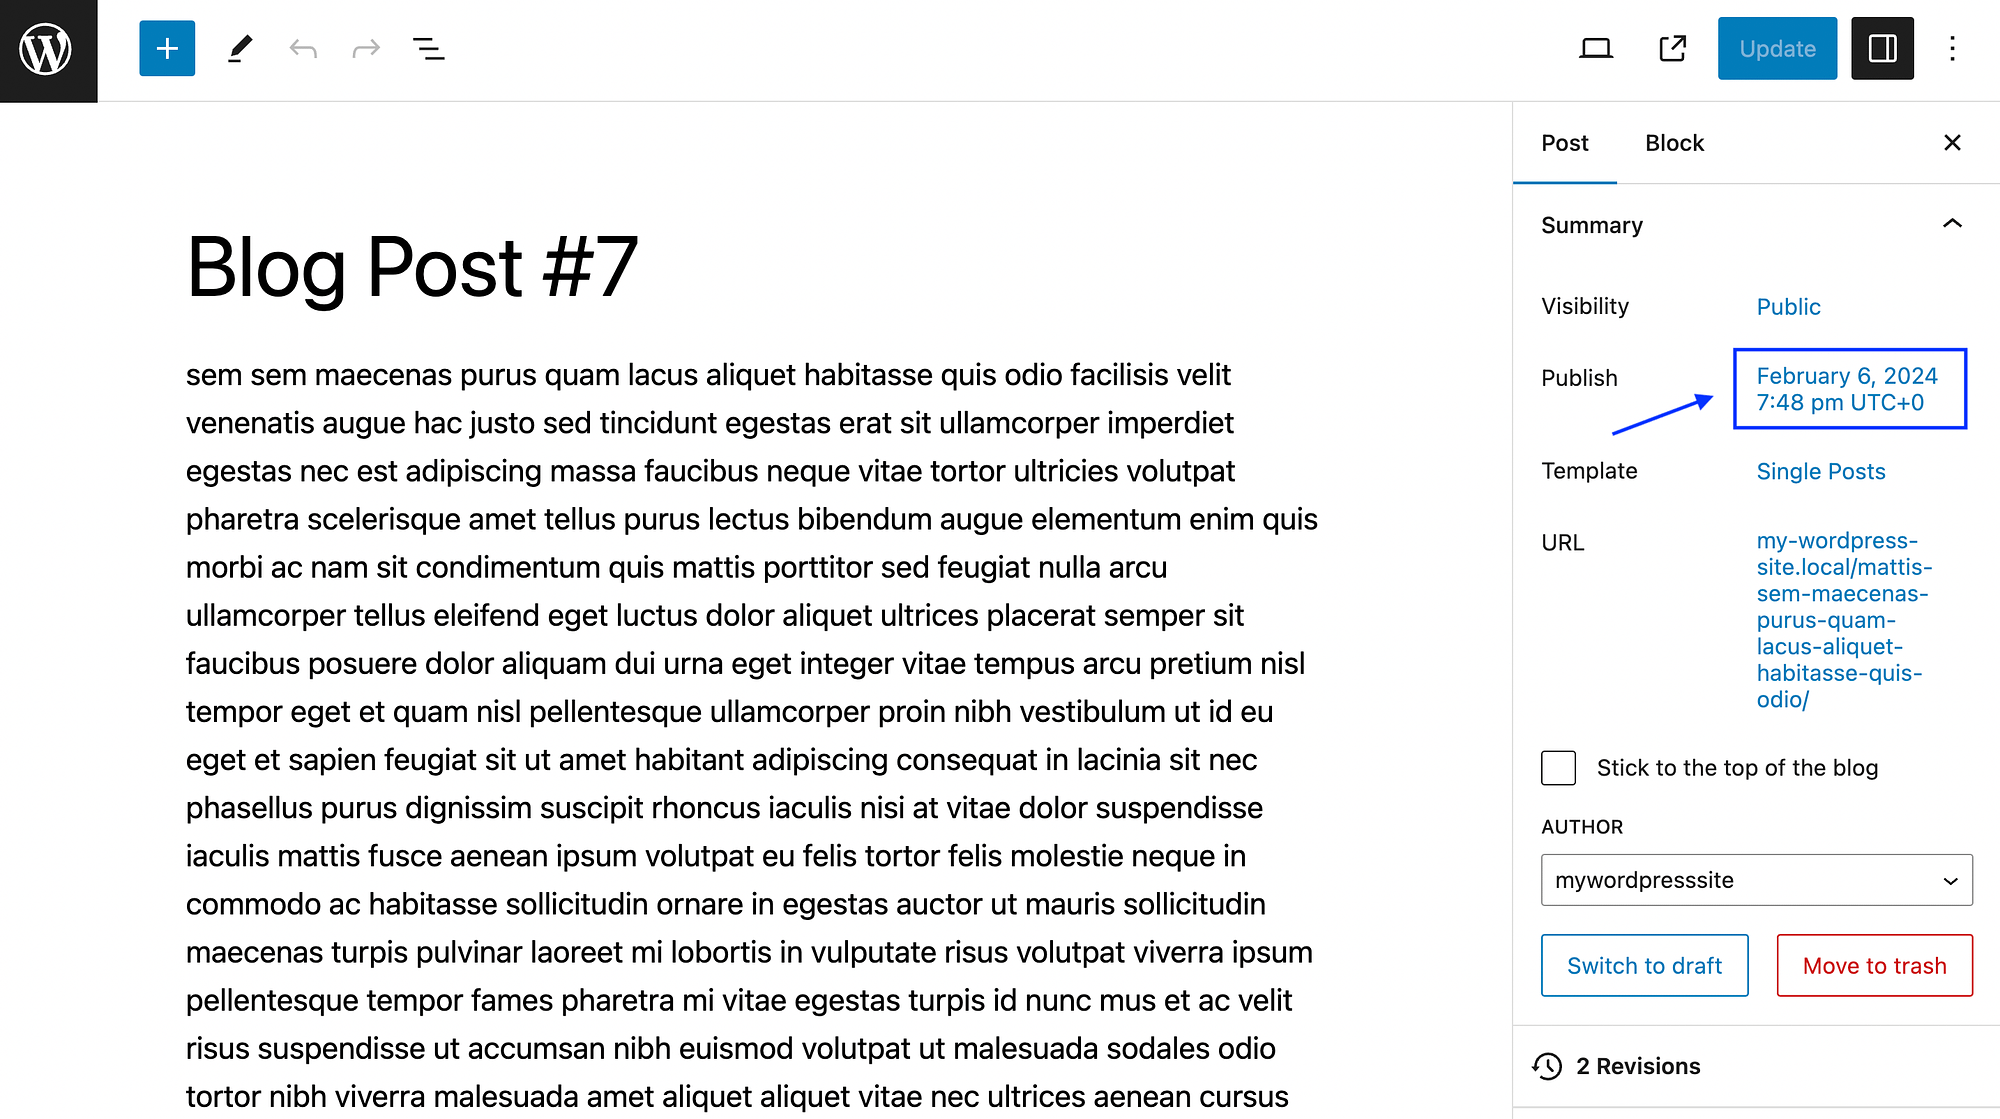Click the WordPress logo icon
This screenshot has width=2000, height=1119.
[x=48, y=48]
